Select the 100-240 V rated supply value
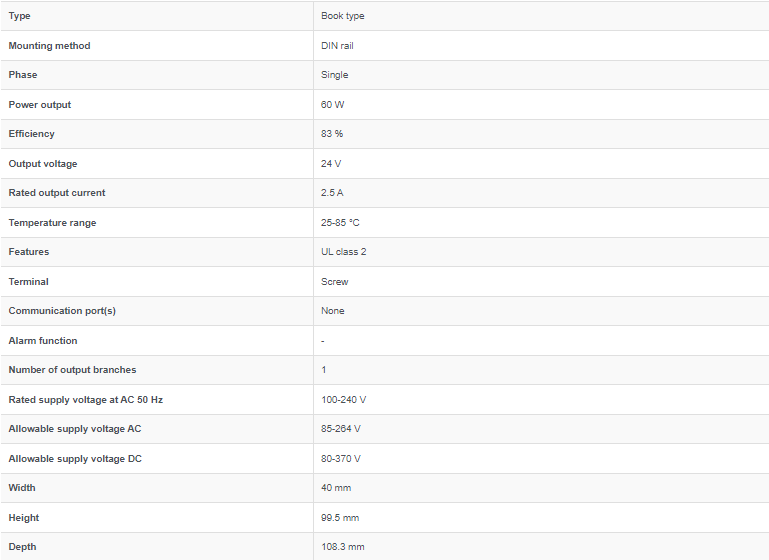 343,400
